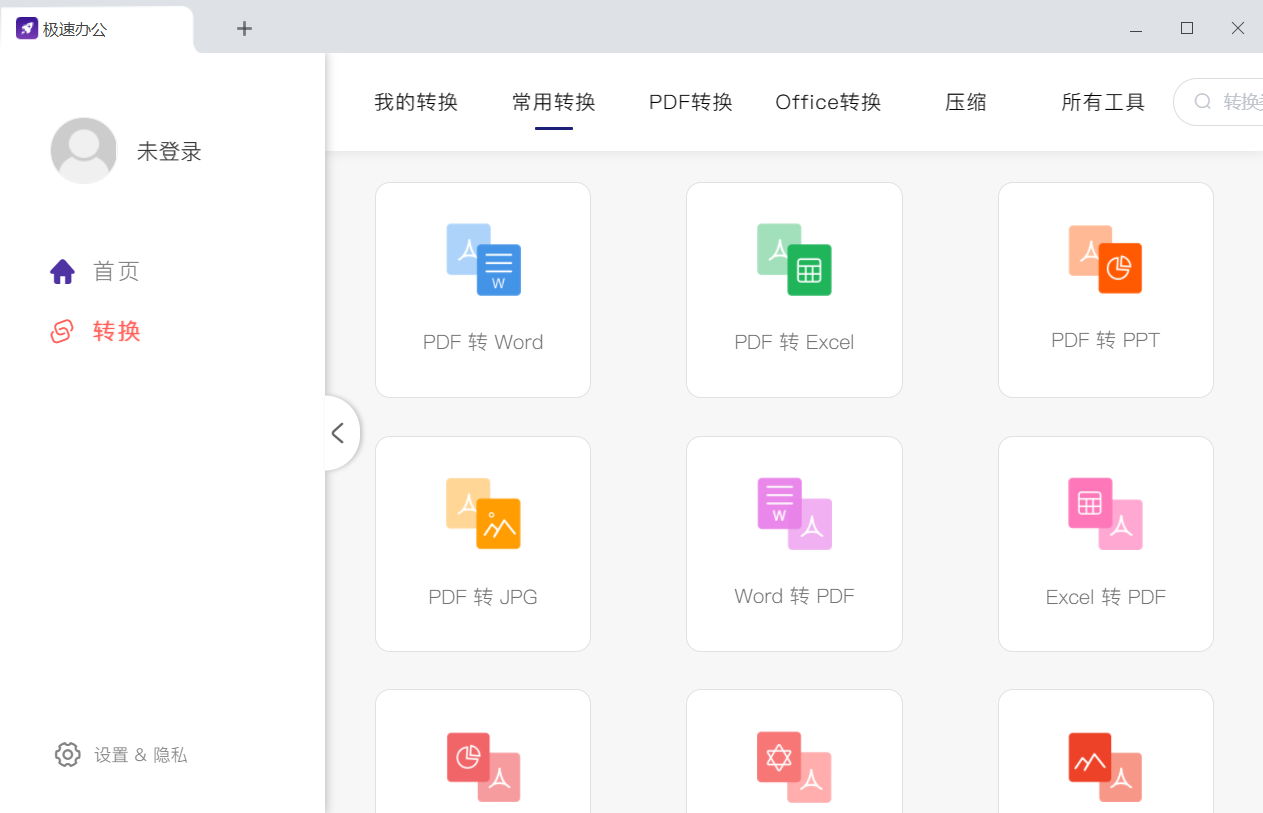Select the star-shaped to PDF converter icon
This screenshot has width=1263, height=813.
point(794,767)
